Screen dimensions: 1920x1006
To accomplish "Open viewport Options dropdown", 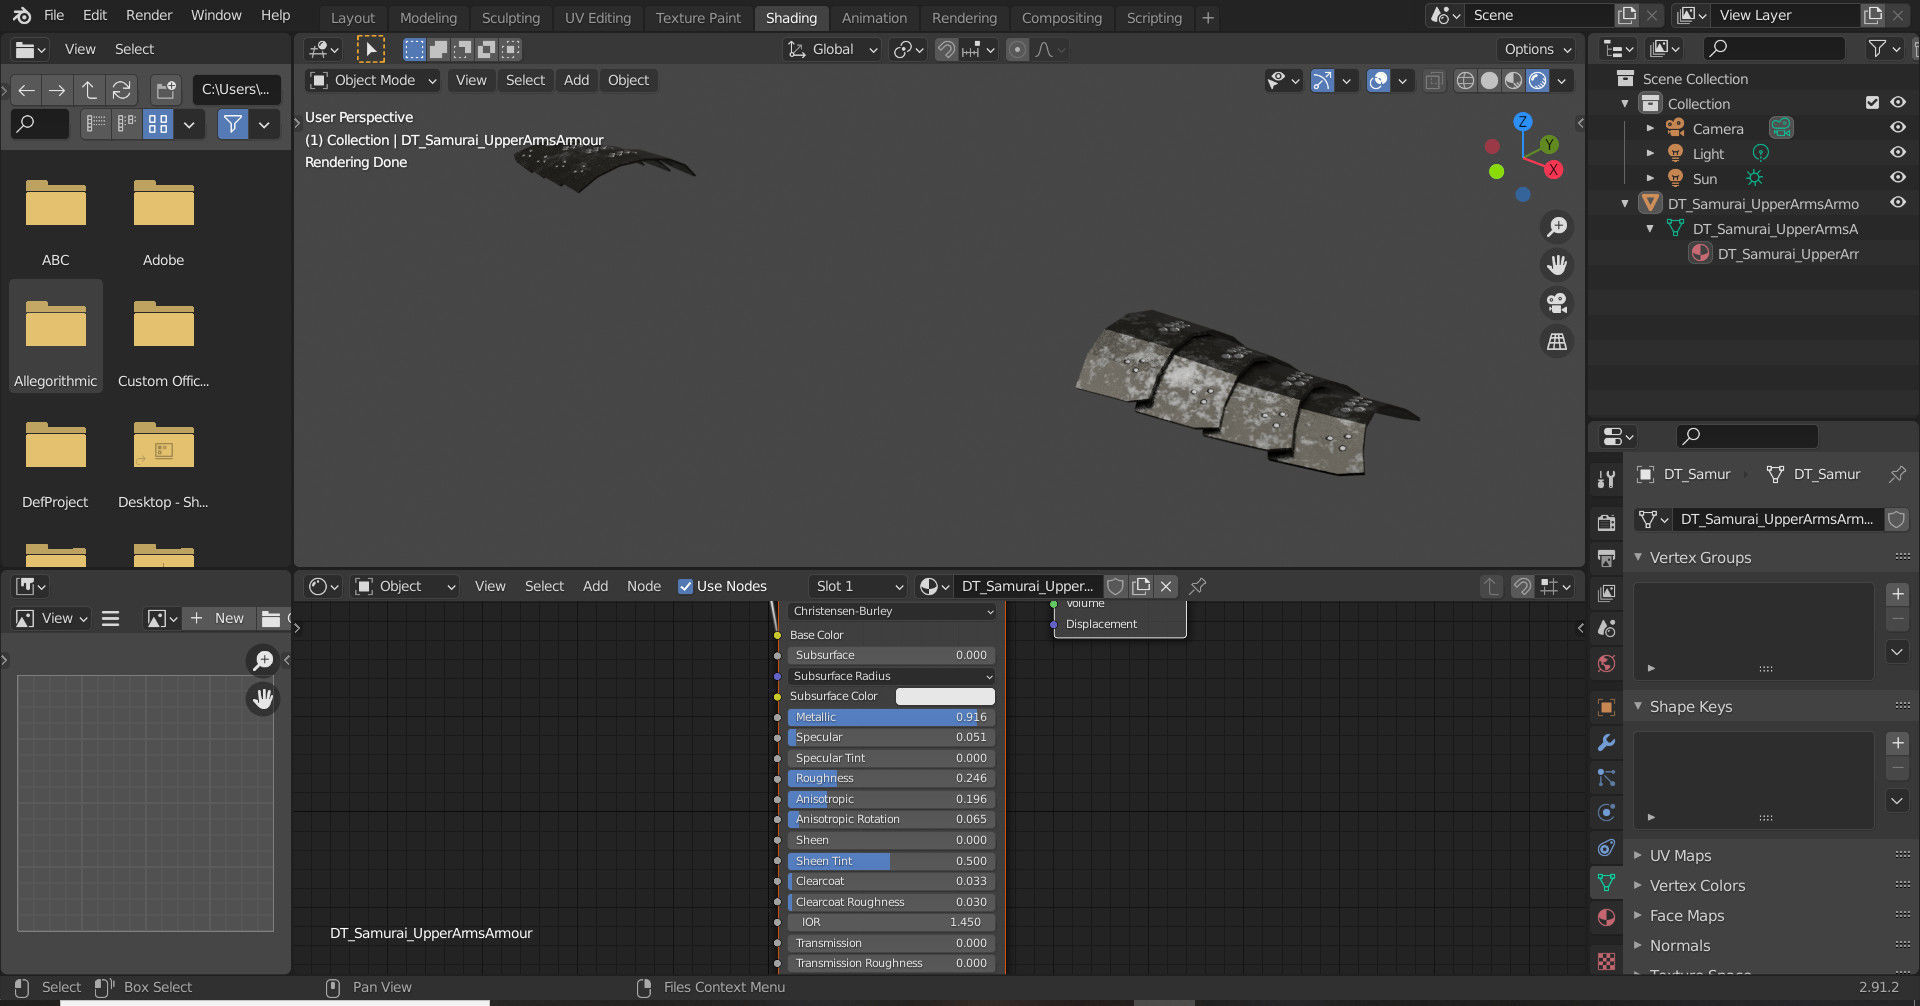I will (1536, 49).
